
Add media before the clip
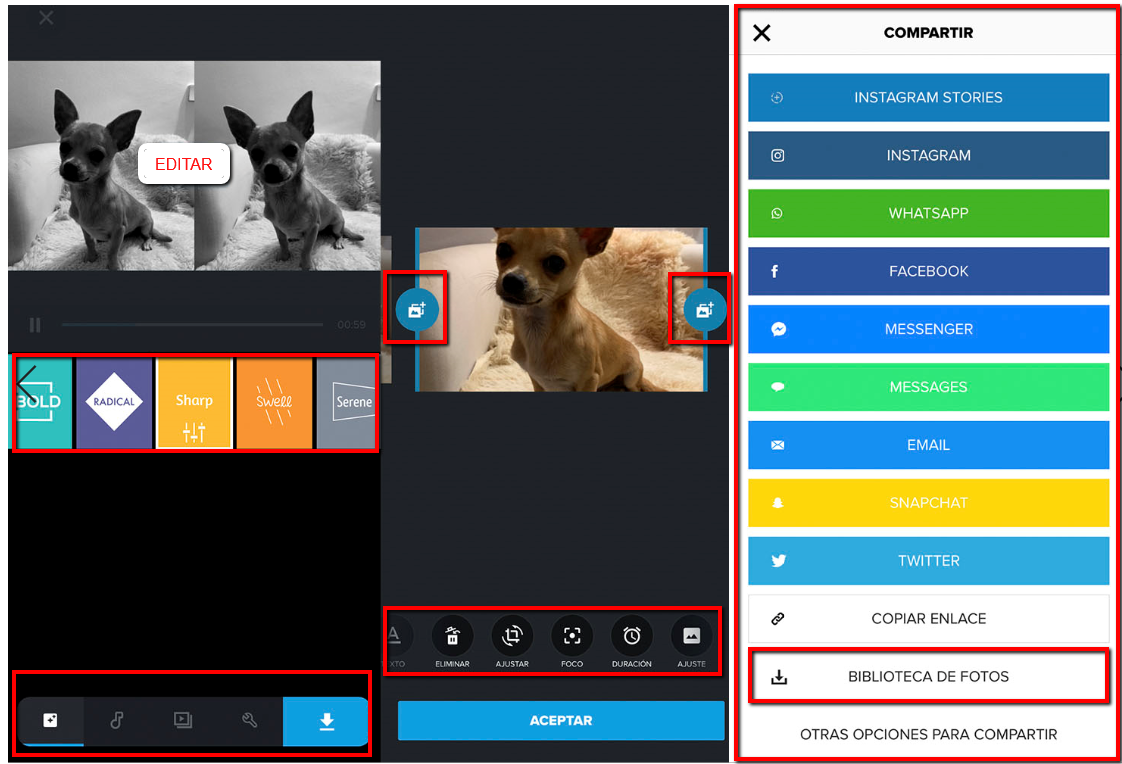[417, 310]
